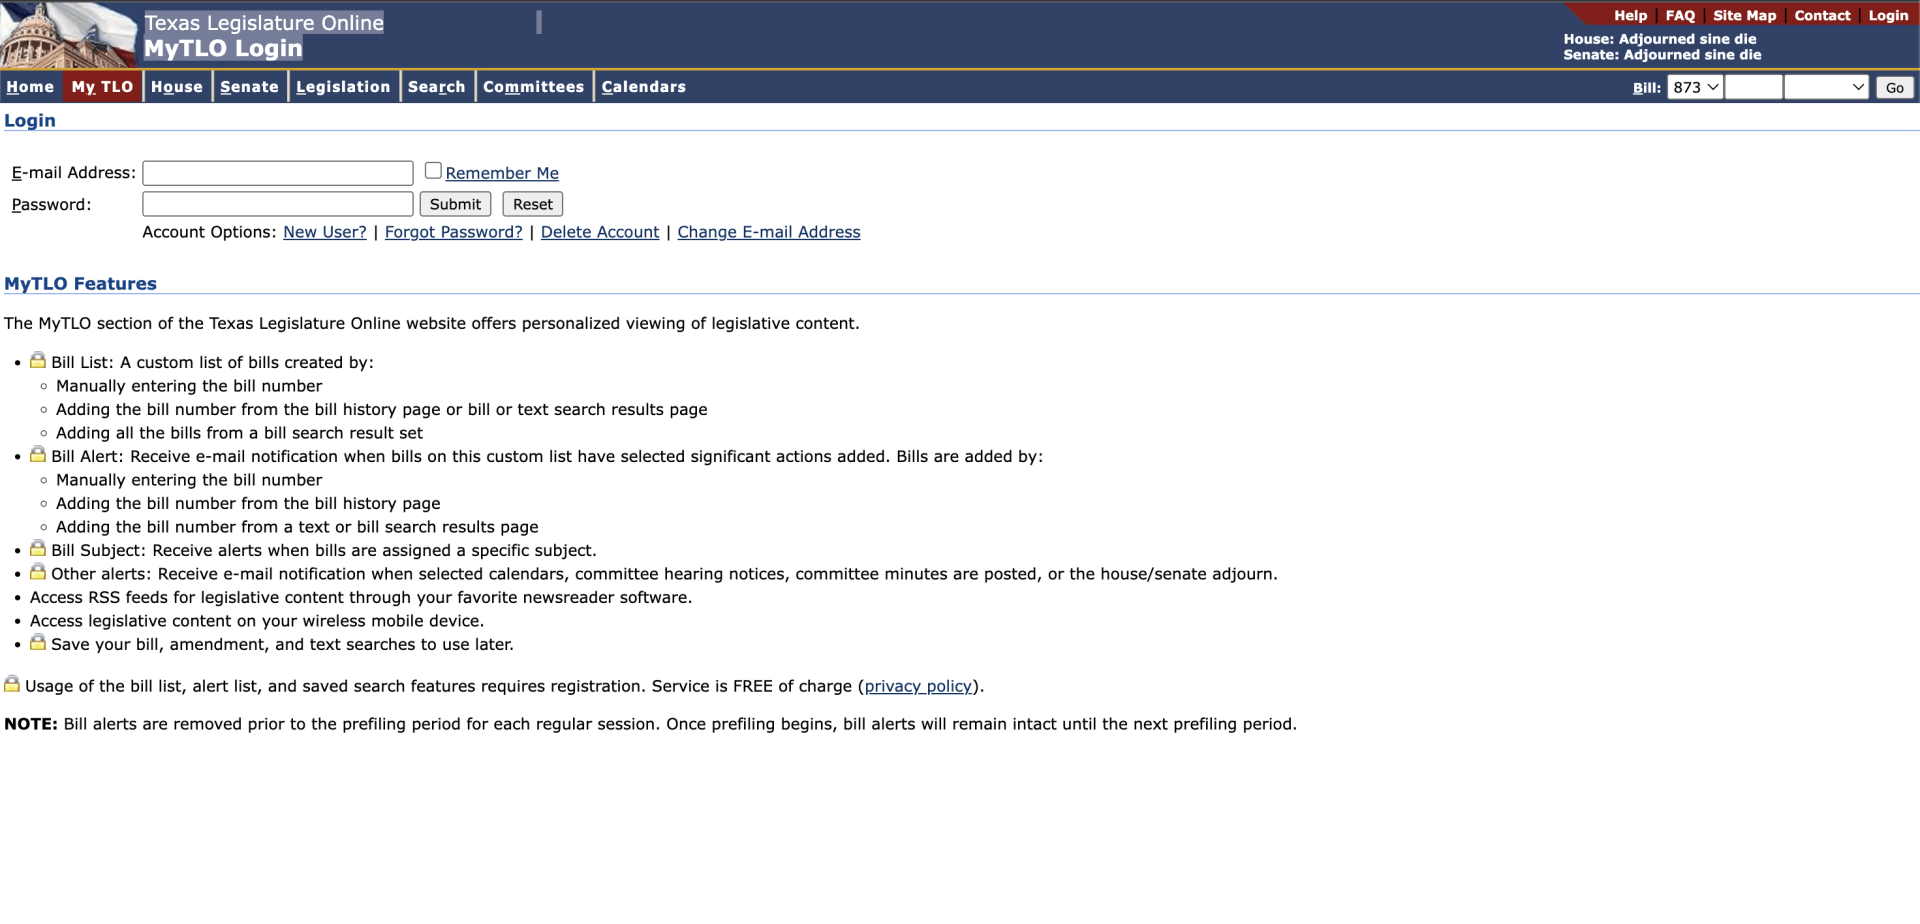Click the lock icon beside Bill List
Viewport: 1920px width, 924px height.
tap(38, 360)
